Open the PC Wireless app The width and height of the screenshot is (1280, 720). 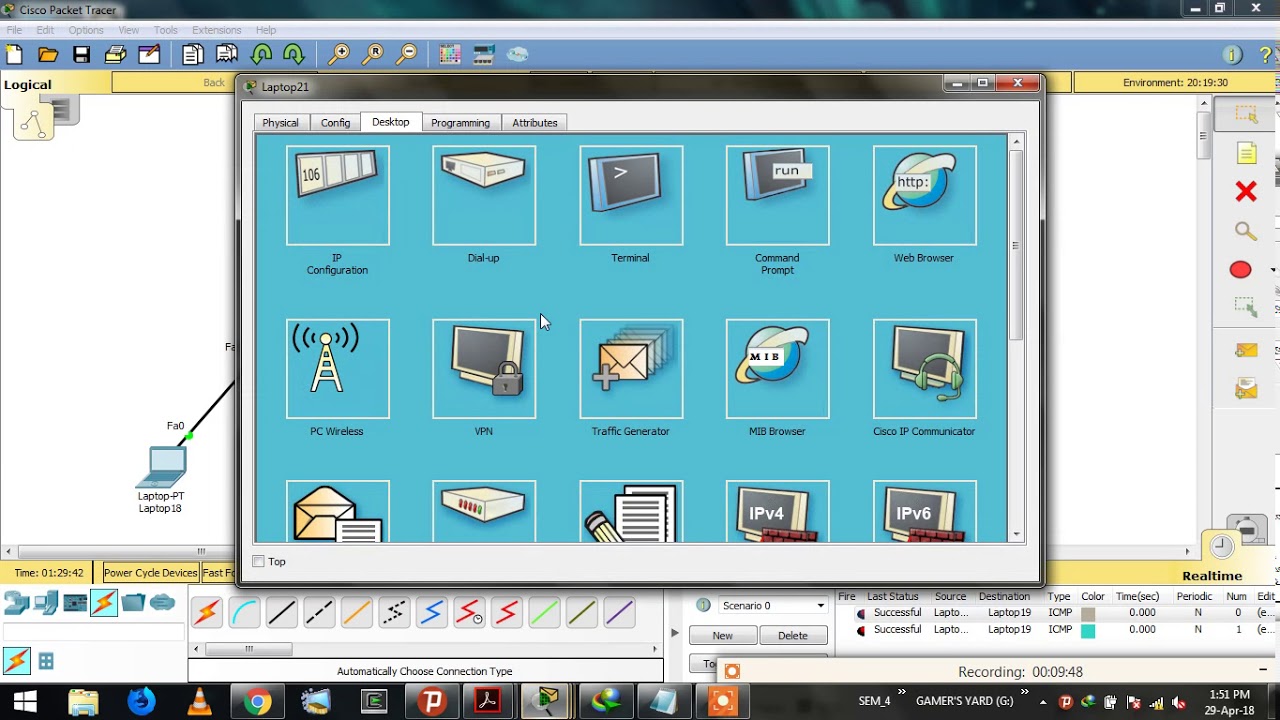(337, 369)
